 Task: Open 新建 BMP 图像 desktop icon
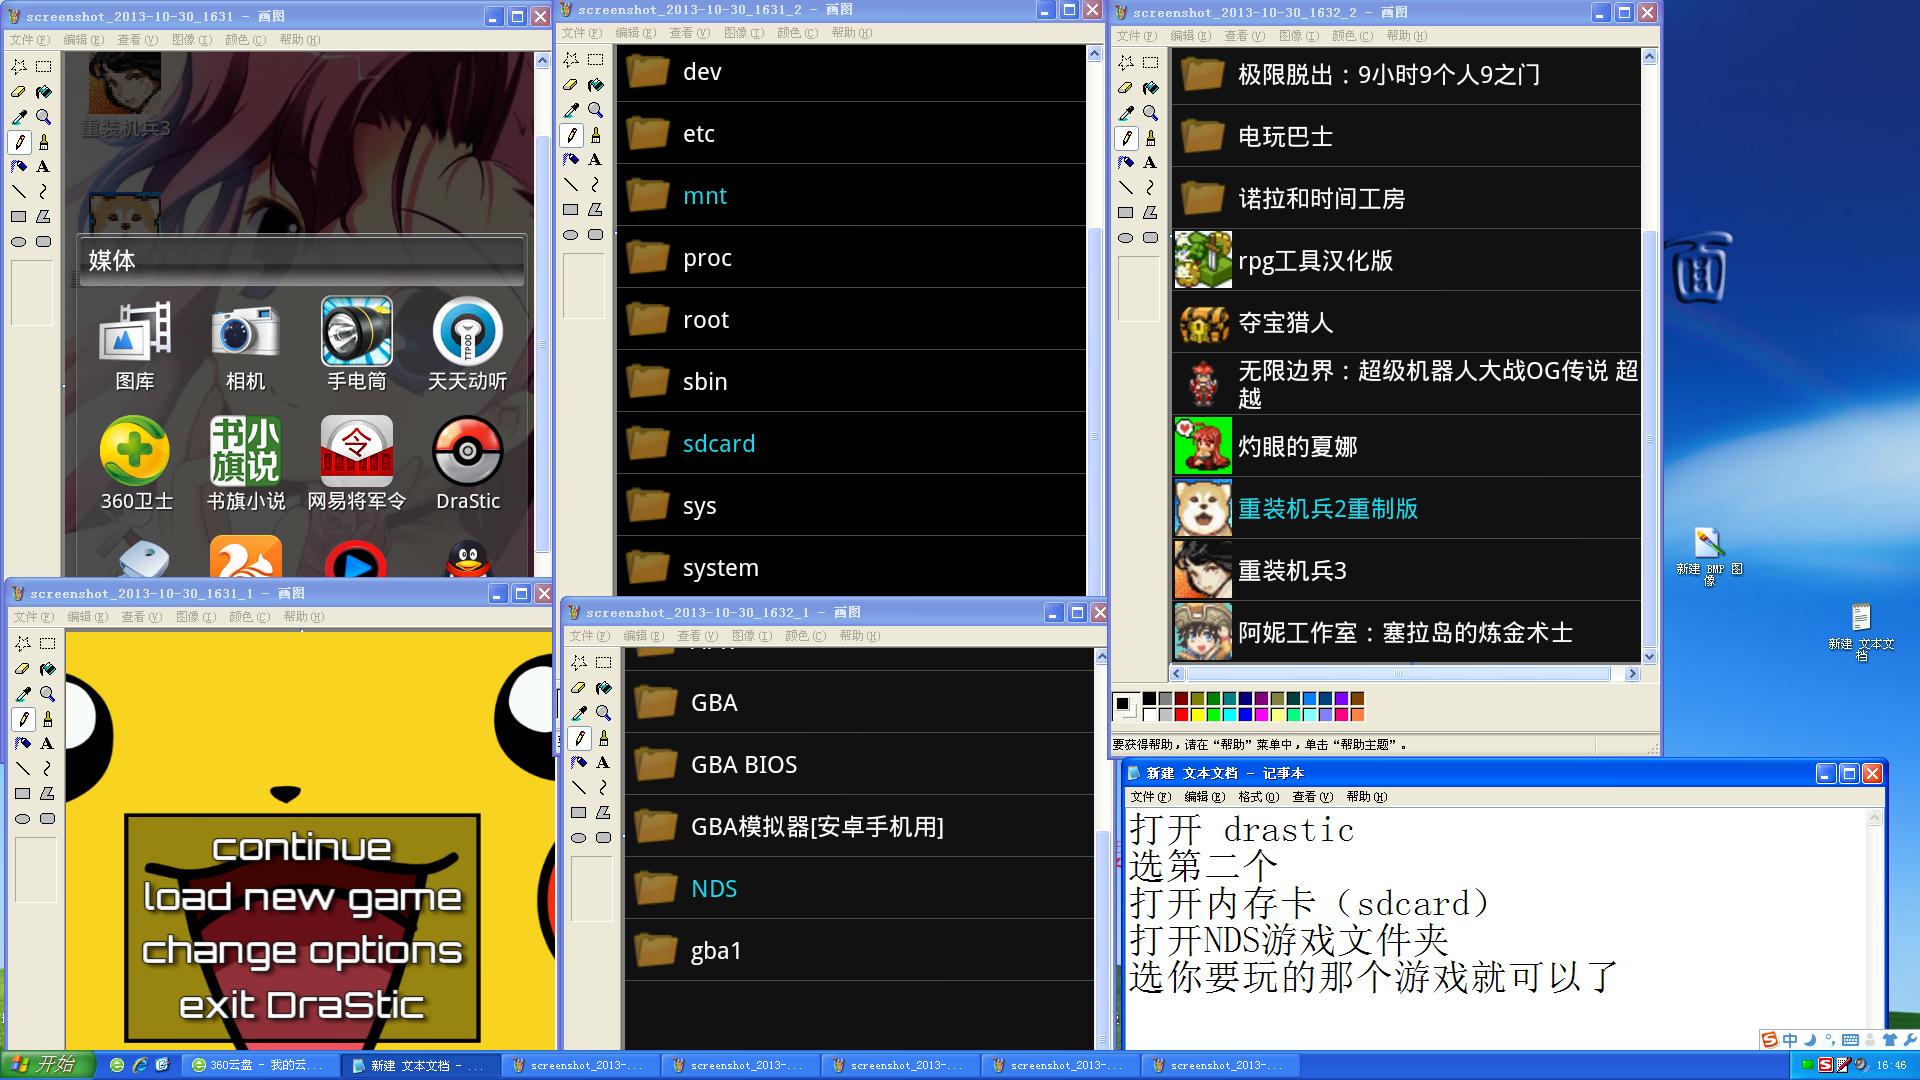(1709, 556)
